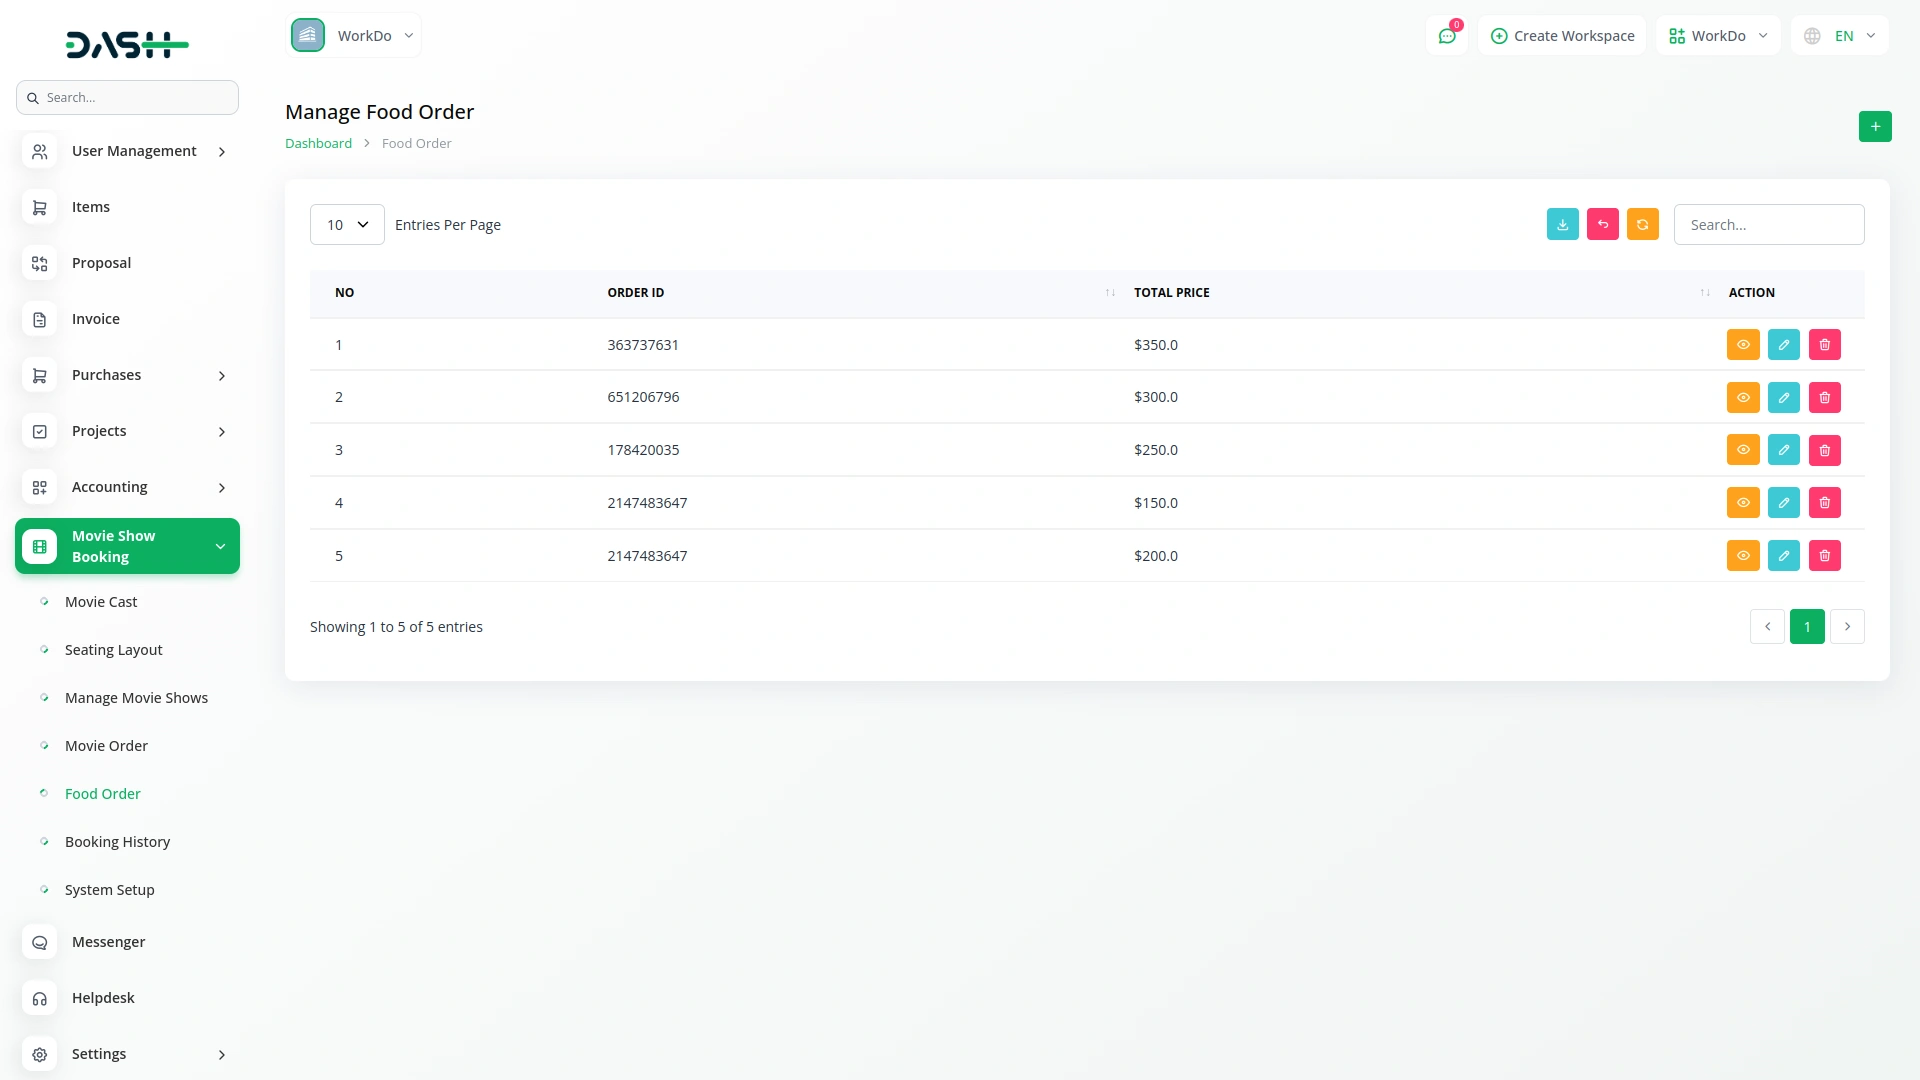Toggle the Action column sort control
Screen dimensions: 1920x1080
1704,292
